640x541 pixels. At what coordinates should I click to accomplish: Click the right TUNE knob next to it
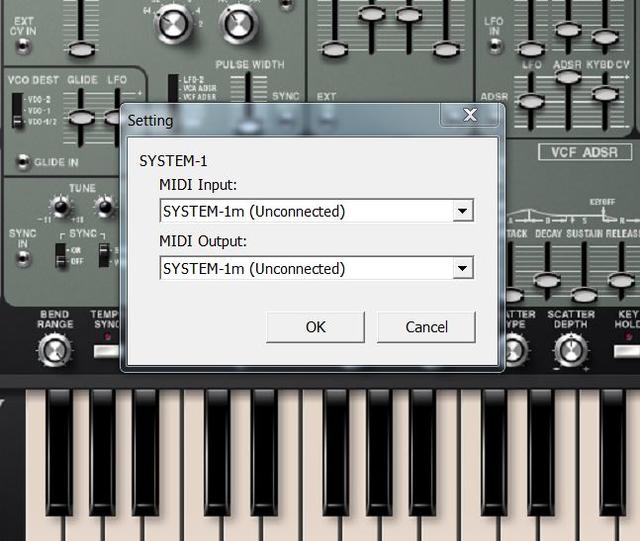(104, 207)
